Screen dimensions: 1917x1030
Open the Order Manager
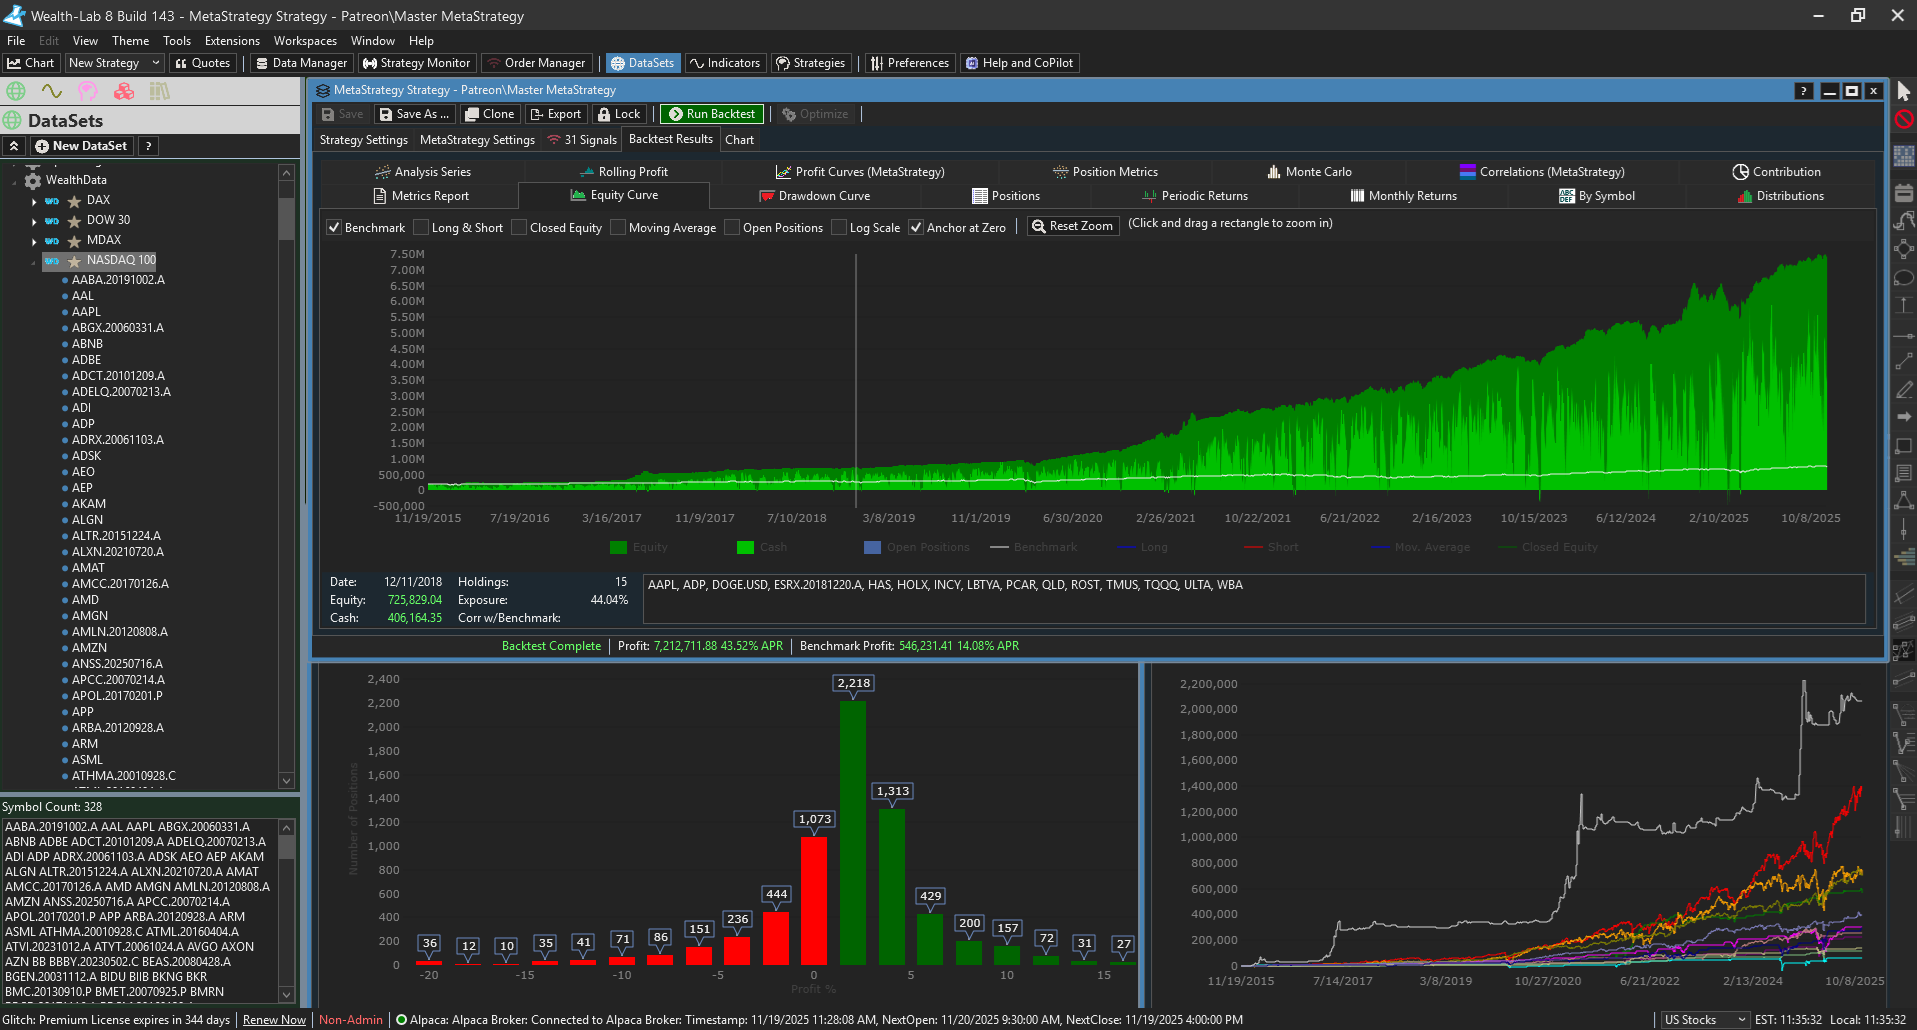click(x=537, y=62)
